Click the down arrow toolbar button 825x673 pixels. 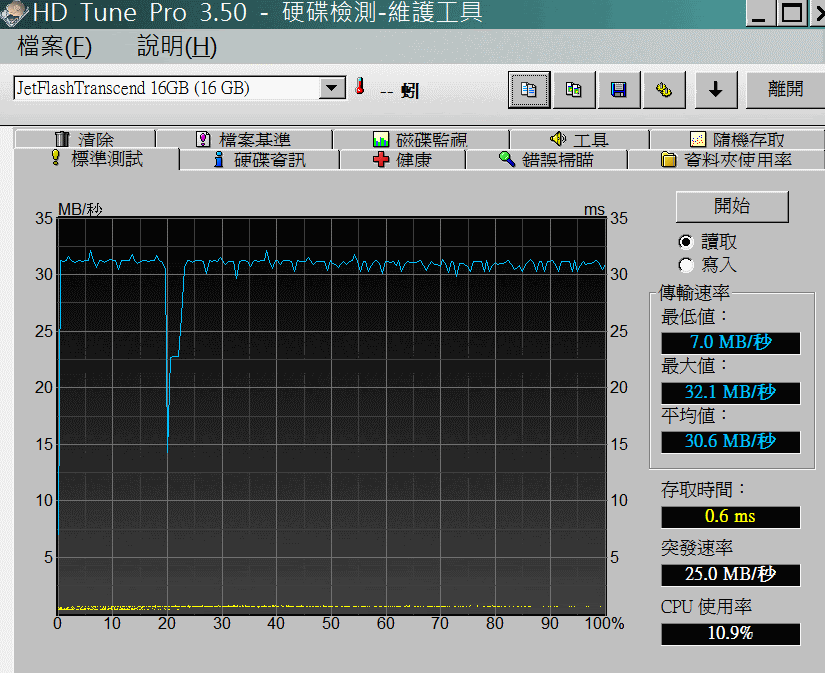pos(716,90)
